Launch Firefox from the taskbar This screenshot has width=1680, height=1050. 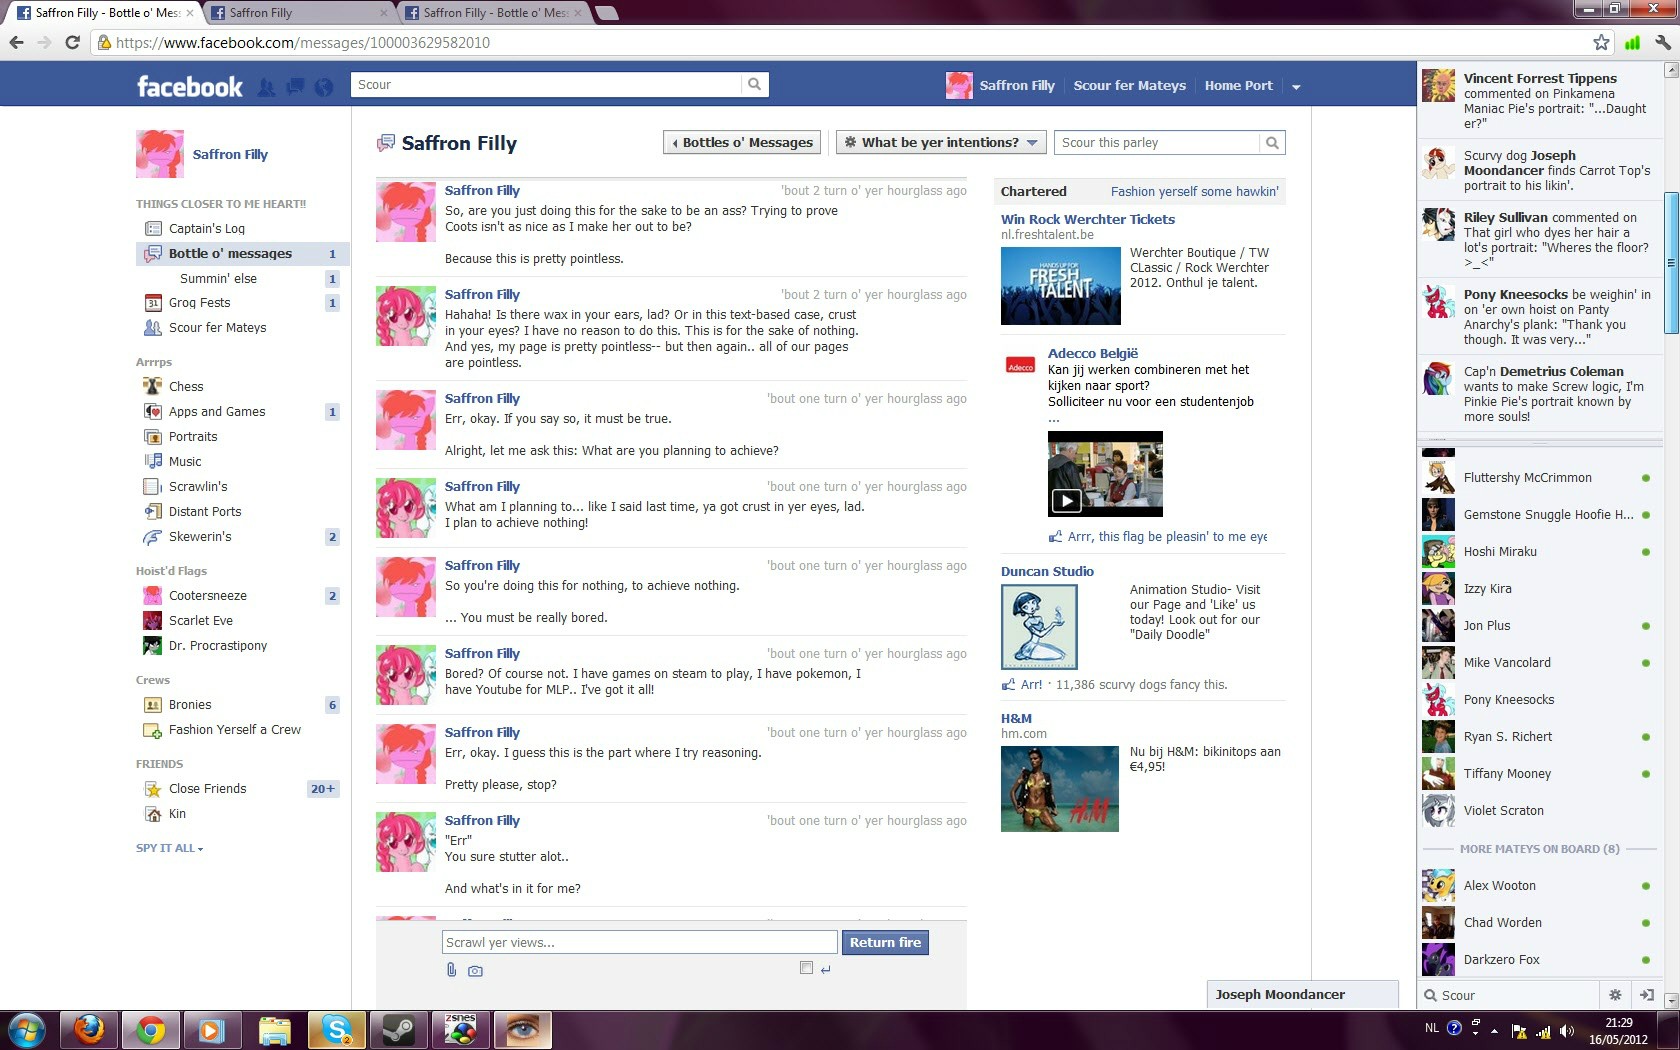[x=89, y=1029]
